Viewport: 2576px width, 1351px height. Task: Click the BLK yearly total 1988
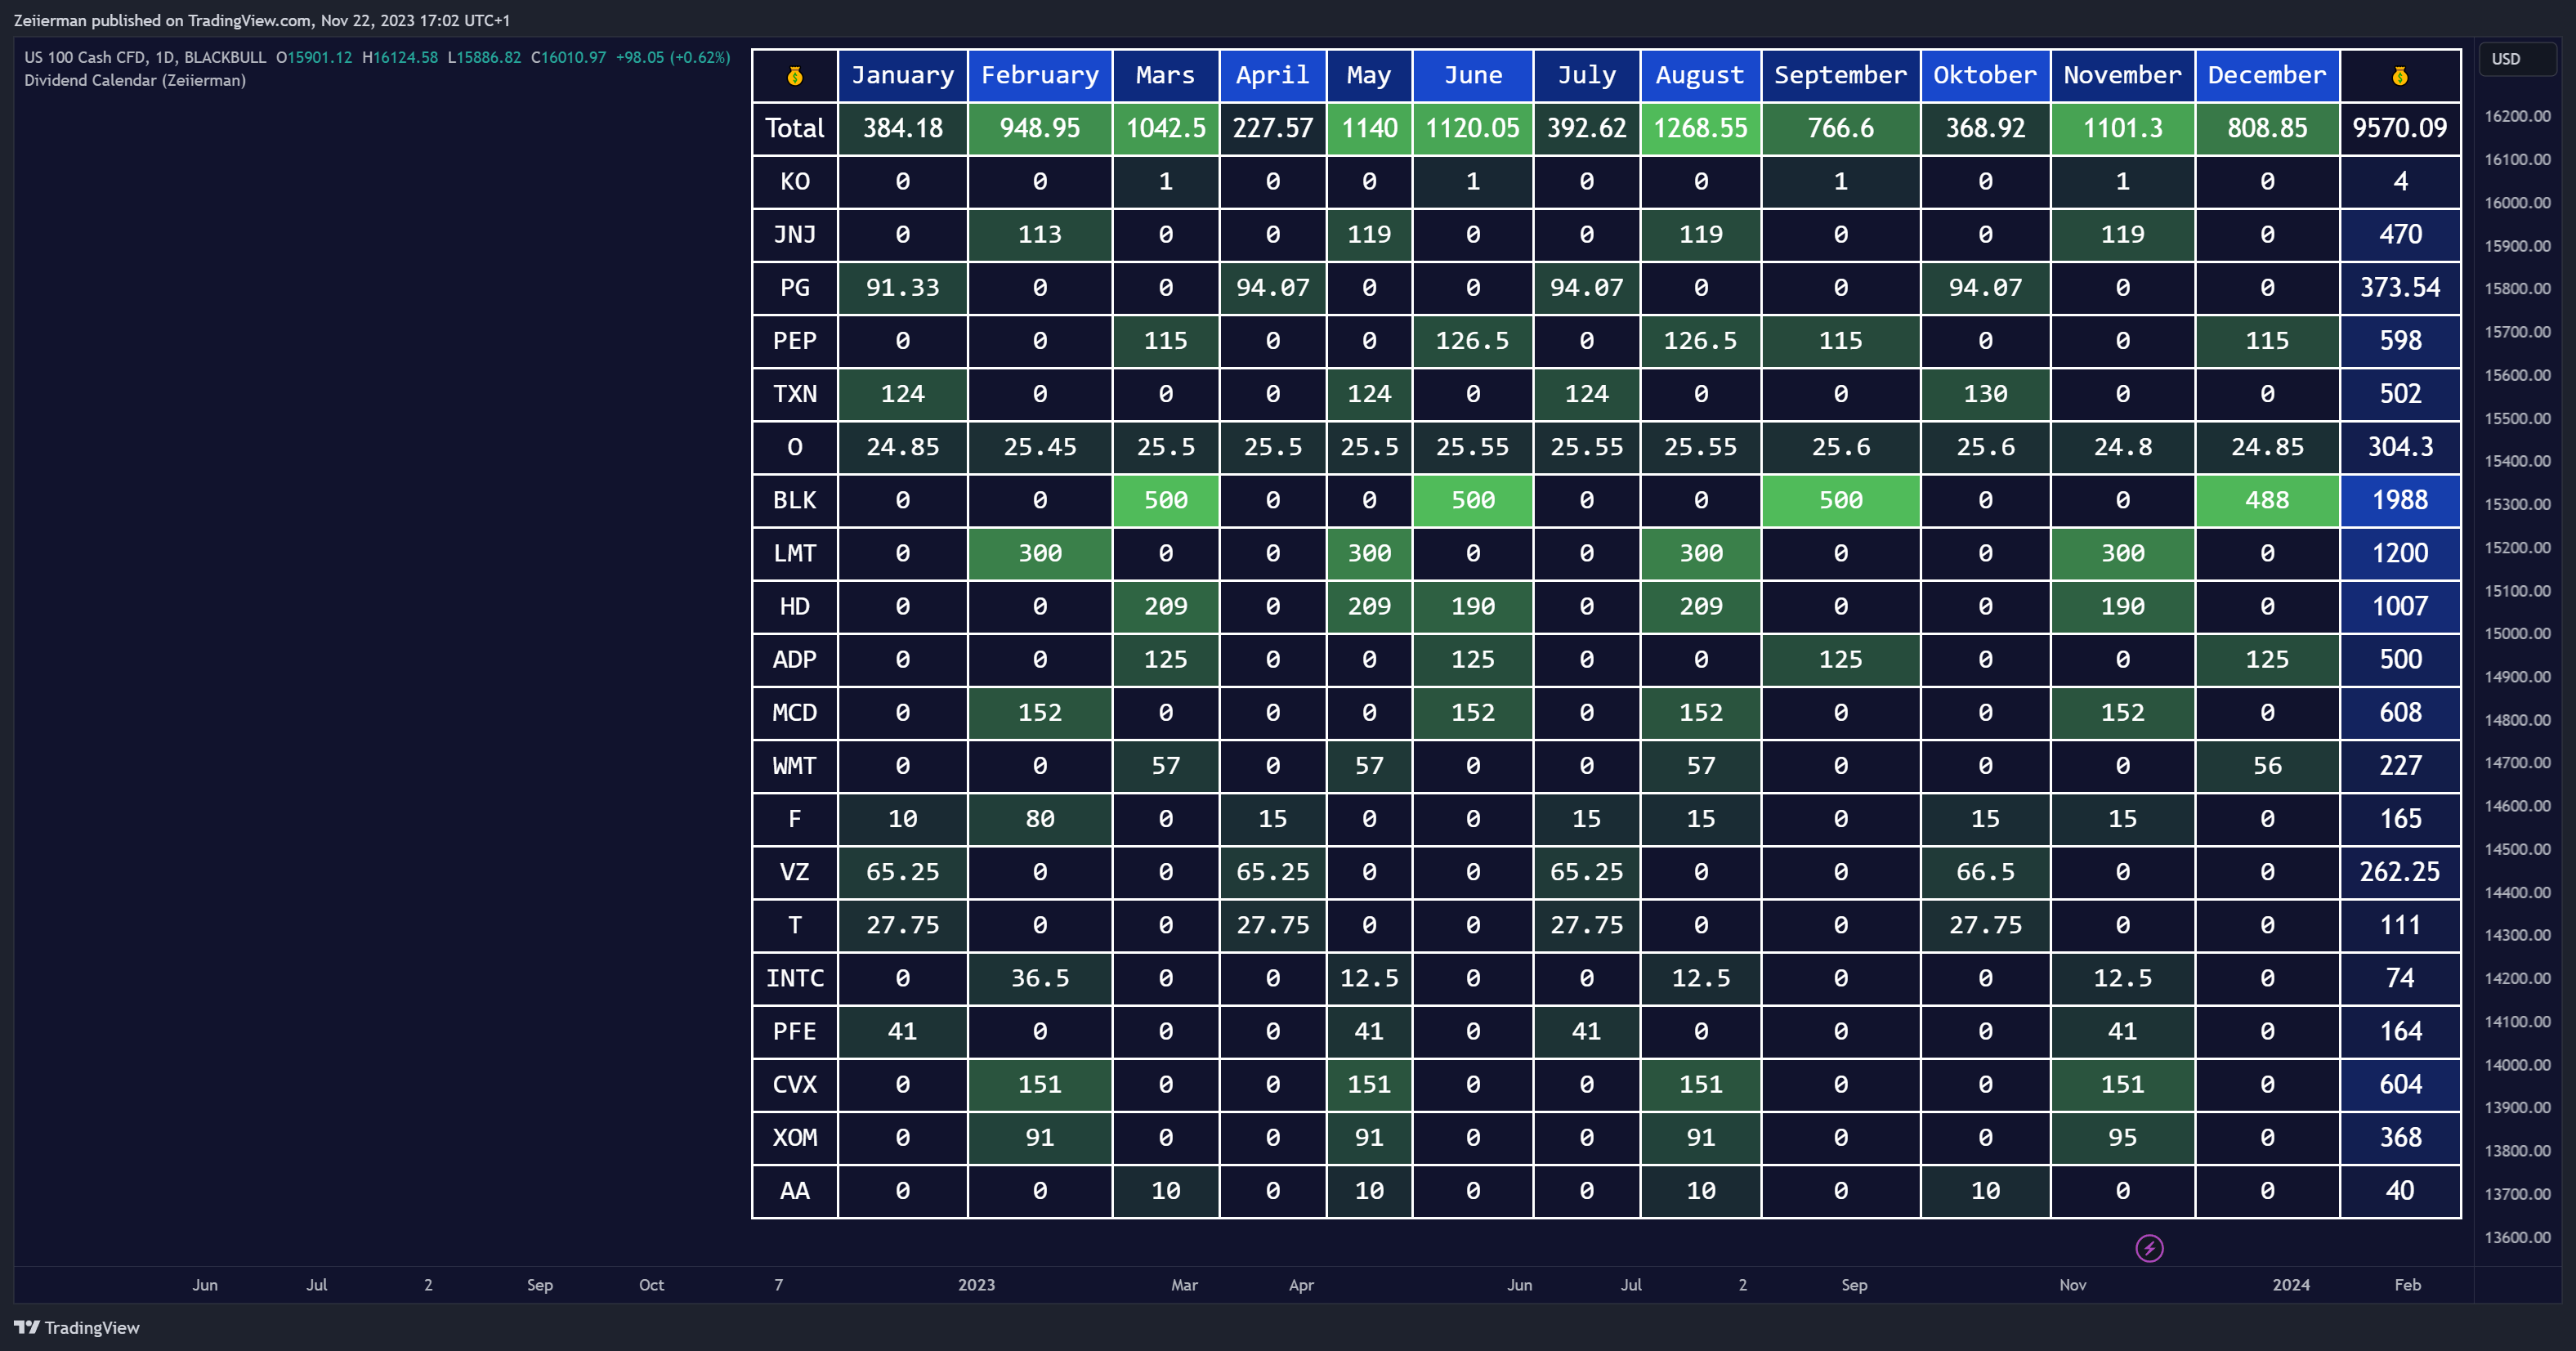[x=2400, y=500]
